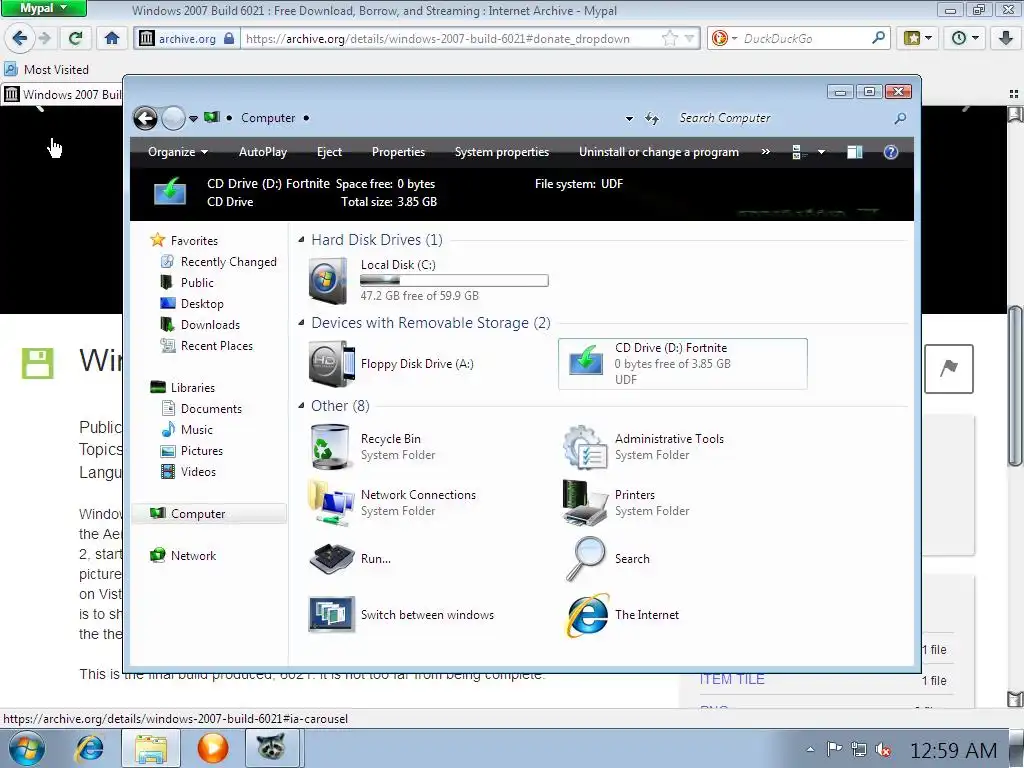The width and height of the screenshot is (1024, 768).
Task: Click the Explorer back arrow button
Action: coord(145,118)
